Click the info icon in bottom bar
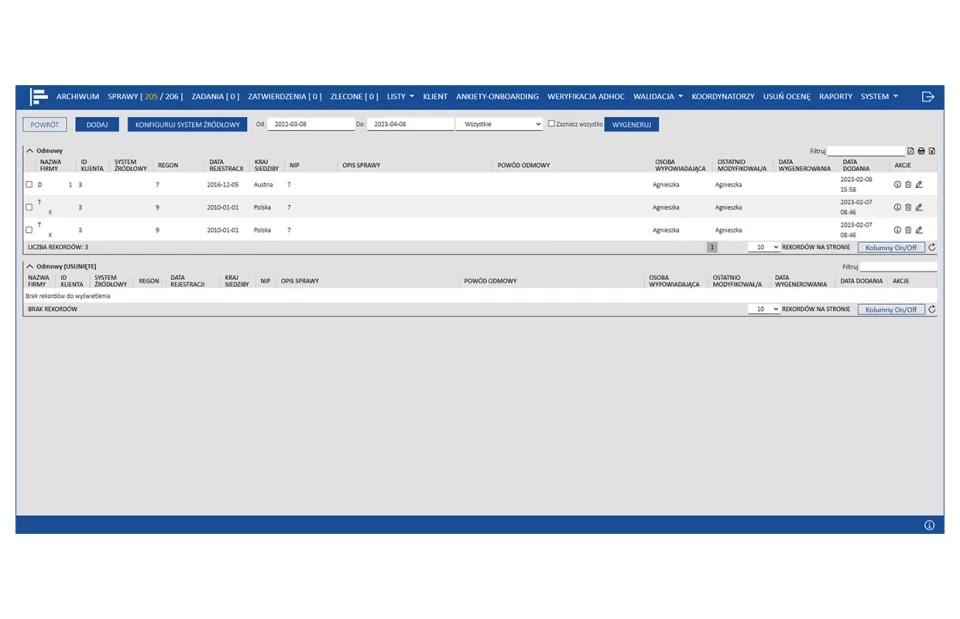960x619 pixels. click(x=928, y=525)
